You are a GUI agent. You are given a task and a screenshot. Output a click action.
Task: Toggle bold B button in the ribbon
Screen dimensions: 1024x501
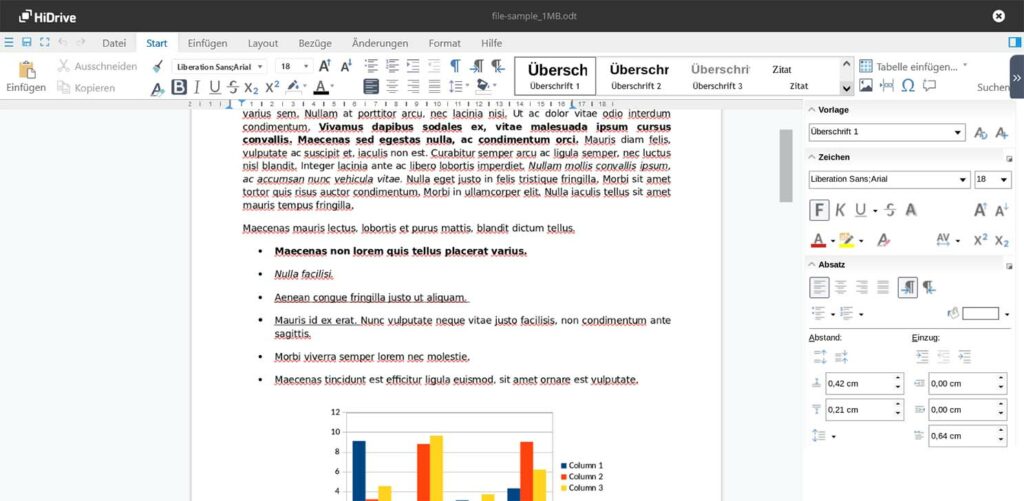click(179, 88)
